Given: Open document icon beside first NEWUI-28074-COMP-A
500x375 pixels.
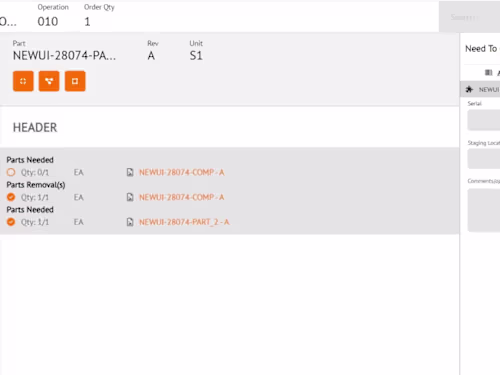Looking at the screenshot, I should [x=130, y=172].
